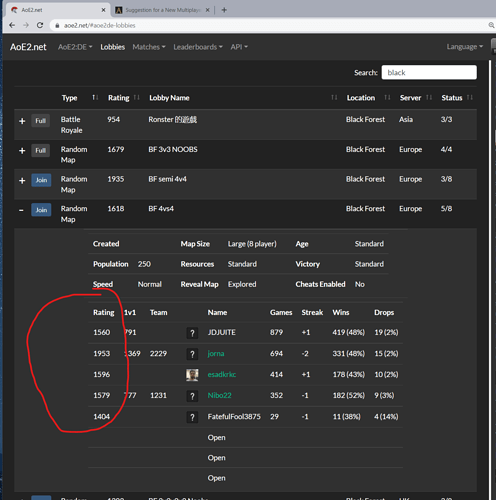Open a new browser tab with plus

[224, 10]
